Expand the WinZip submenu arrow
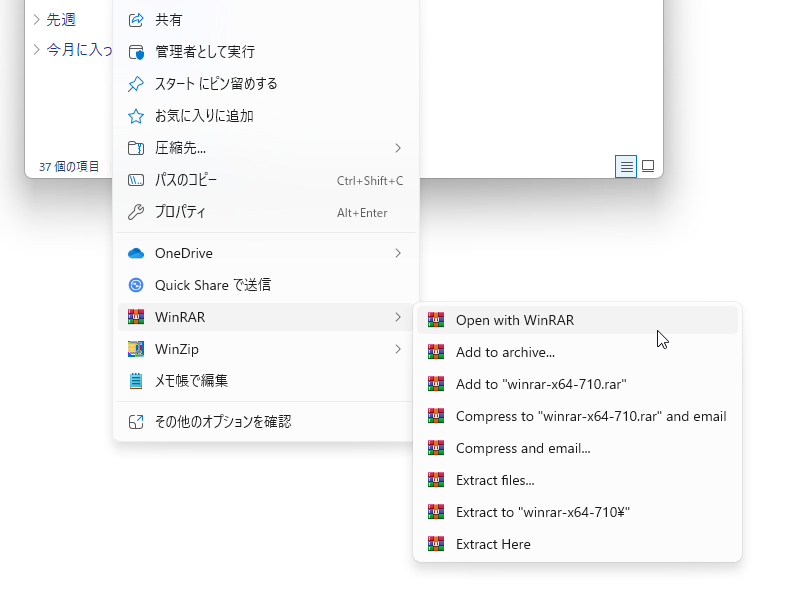The height and width of the screenshot is (600, 800). coord(398,349)
